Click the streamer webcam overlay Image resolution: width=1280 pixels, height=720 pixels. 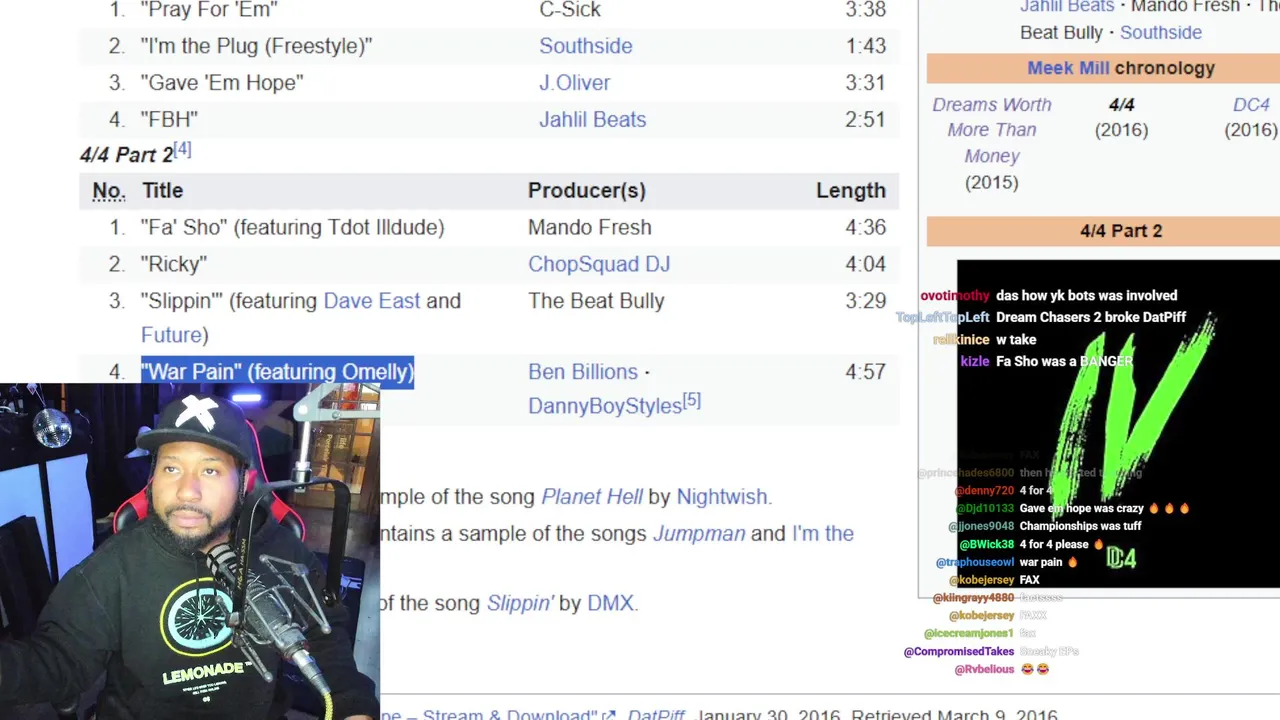[x=190, y=552]
